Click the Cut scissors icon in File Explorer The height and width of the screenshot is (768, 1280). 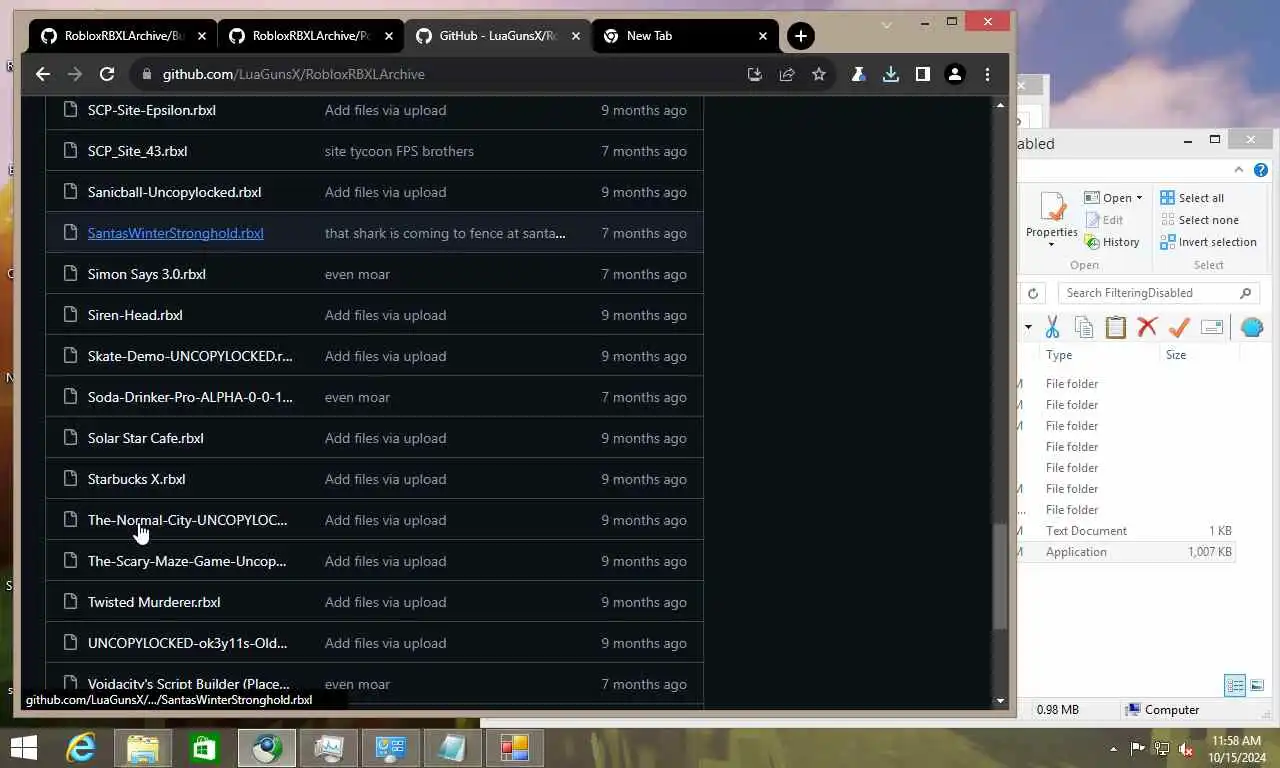click(x=1052, y=327)
